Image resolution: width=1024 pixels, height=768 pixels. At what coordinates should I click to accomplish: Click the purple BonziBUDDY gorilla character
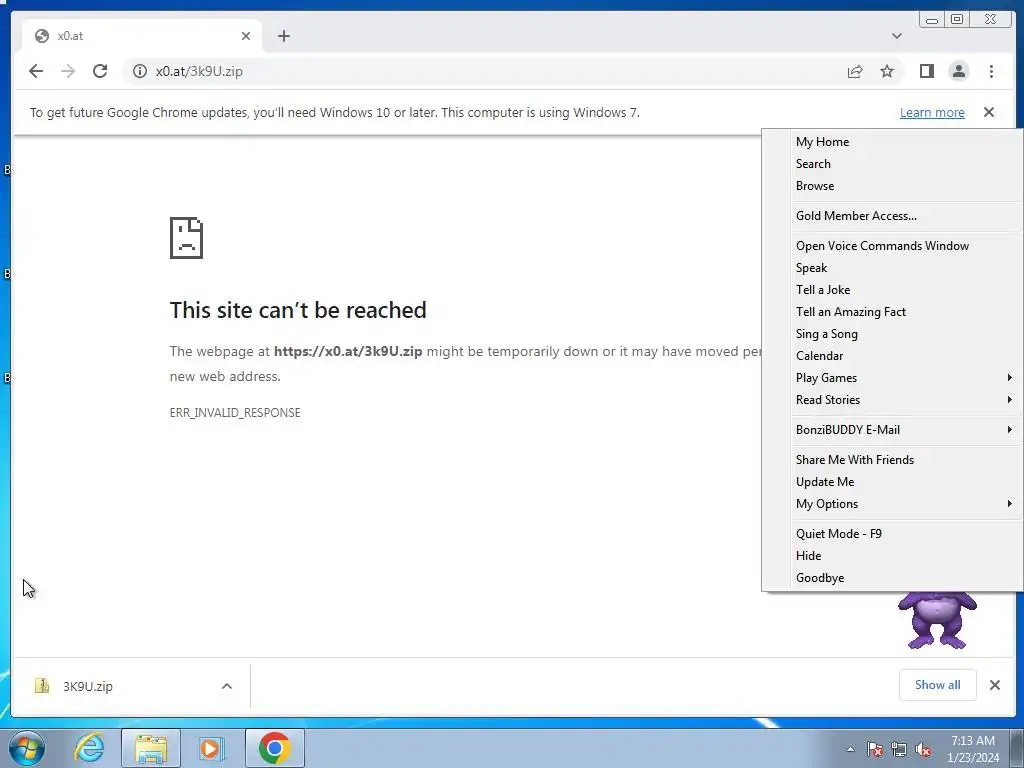coord(937,620)
